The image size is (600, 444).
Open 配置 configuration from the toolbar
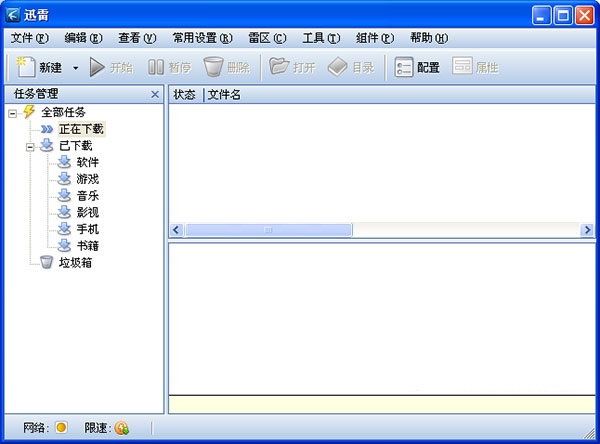(417, 67)
